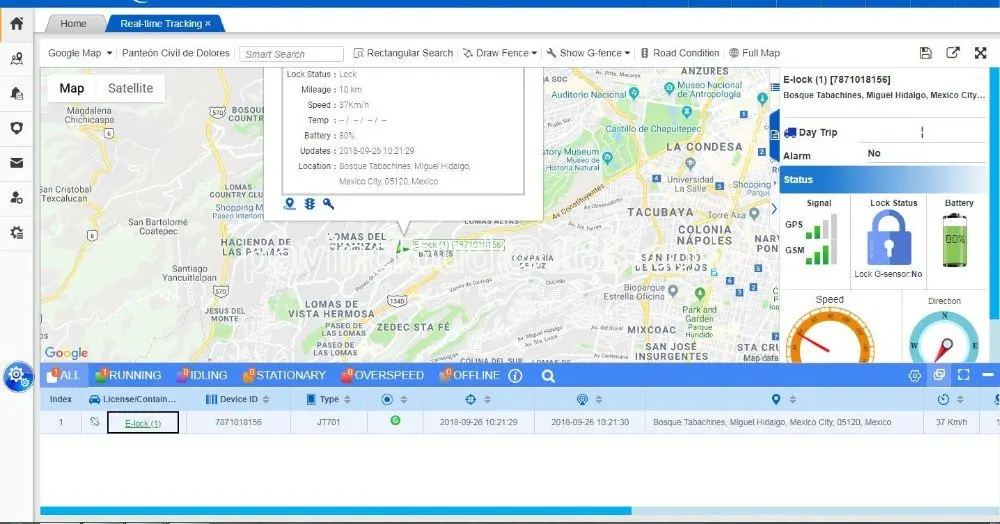Click the Day Trip label

[x=818, y=133]
